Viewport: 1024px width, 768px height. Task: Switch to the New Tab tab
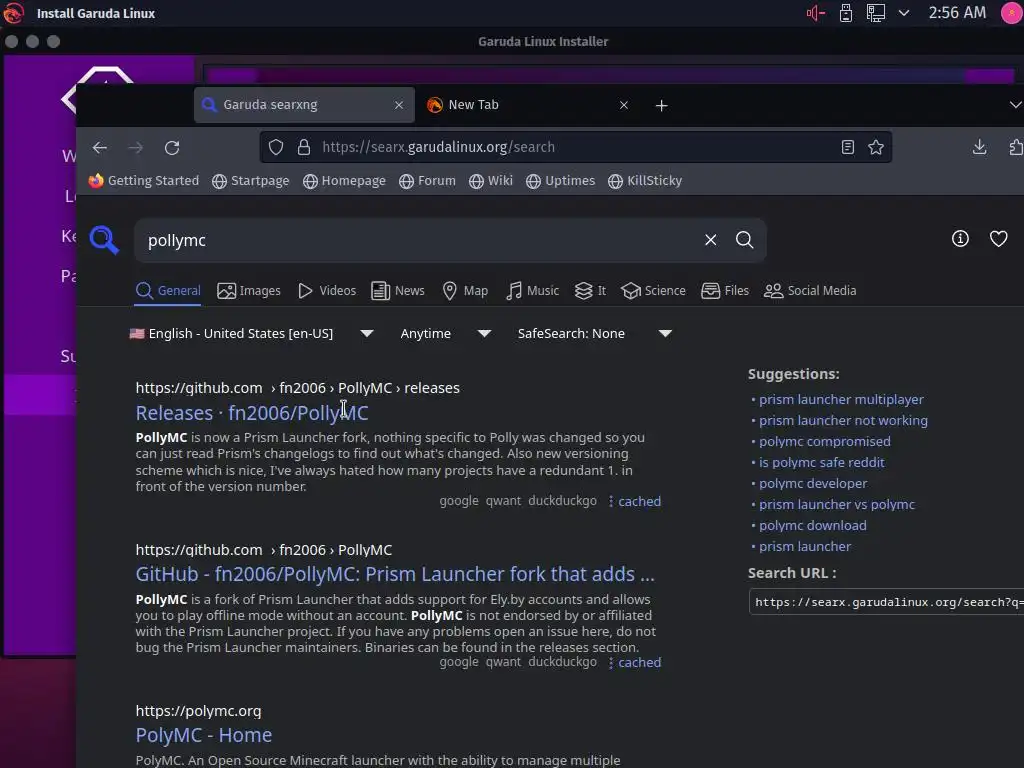pyautogui.click(x=528, y=105)
